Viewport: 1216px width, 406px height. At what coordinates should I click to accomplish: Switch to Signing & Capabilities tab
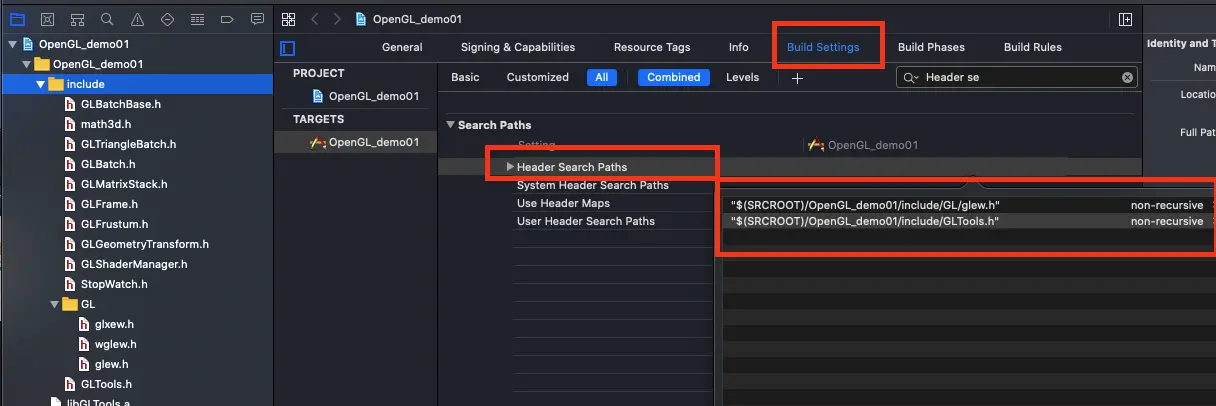pyautogui.click(x=518, y=47)
